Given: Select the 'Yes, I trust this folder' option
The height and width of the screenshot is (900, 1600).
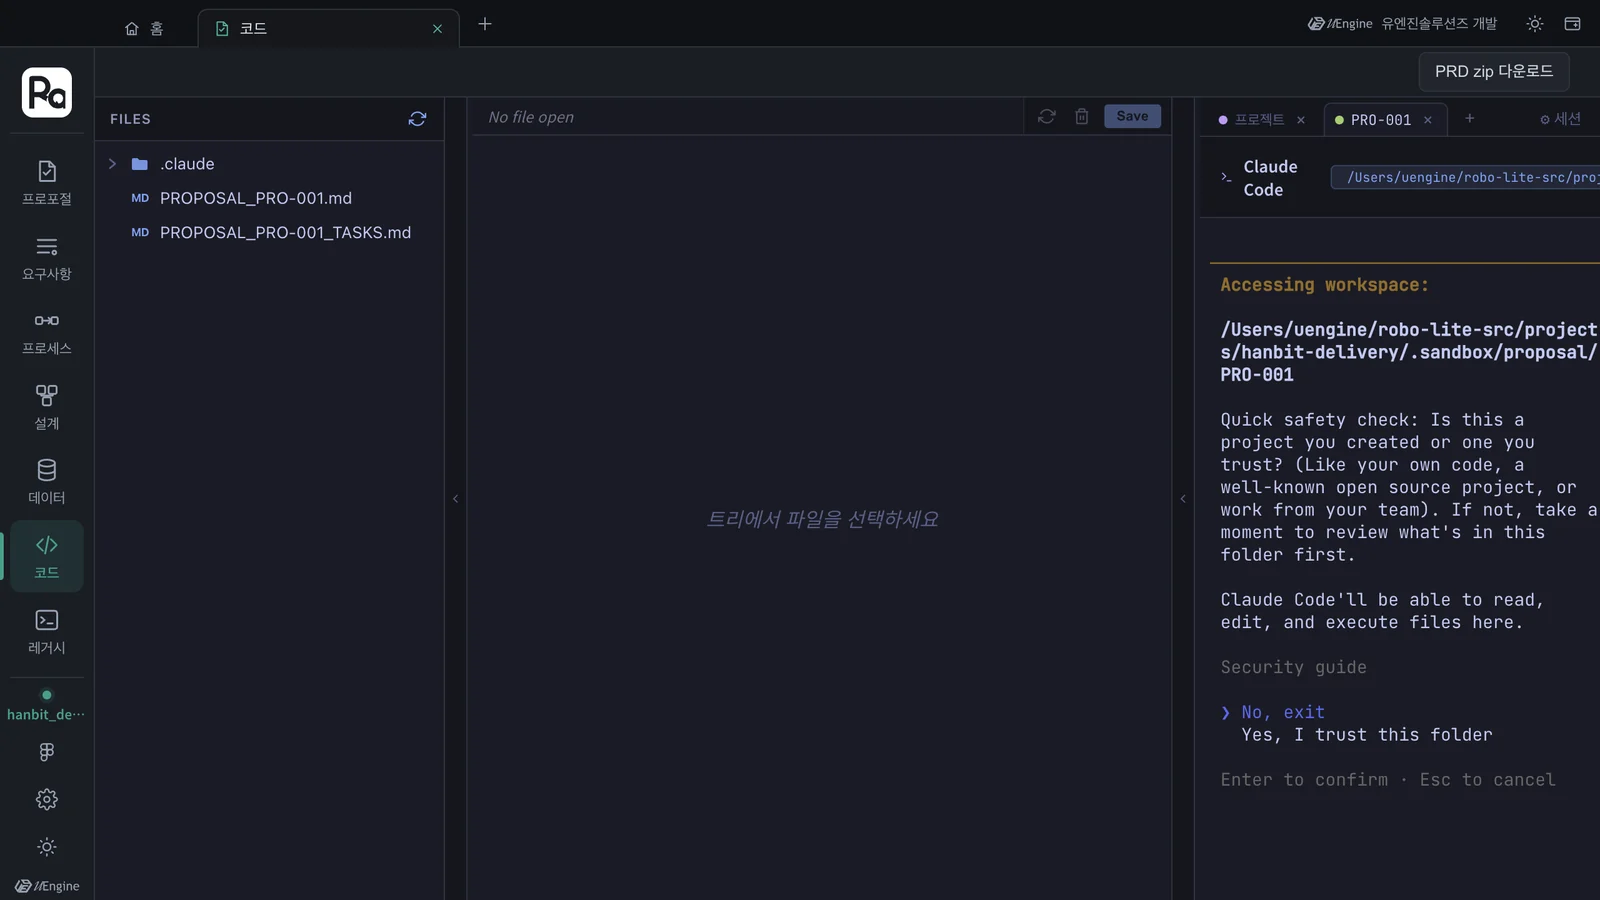Looking at the screenshot, I should (x=1366, y=735).
